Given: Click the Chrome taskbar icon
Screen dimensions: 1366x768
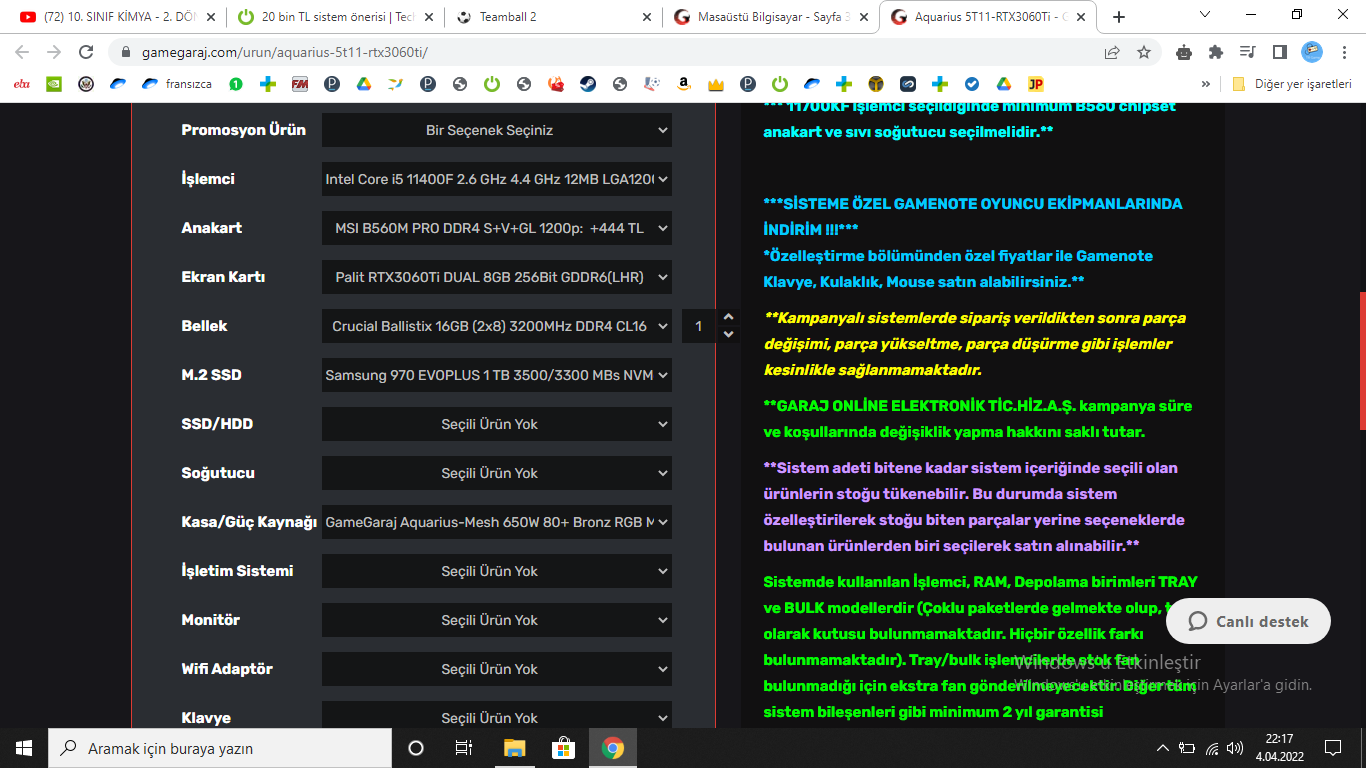Looking at the screenshot, I should [x=612, y=748].
